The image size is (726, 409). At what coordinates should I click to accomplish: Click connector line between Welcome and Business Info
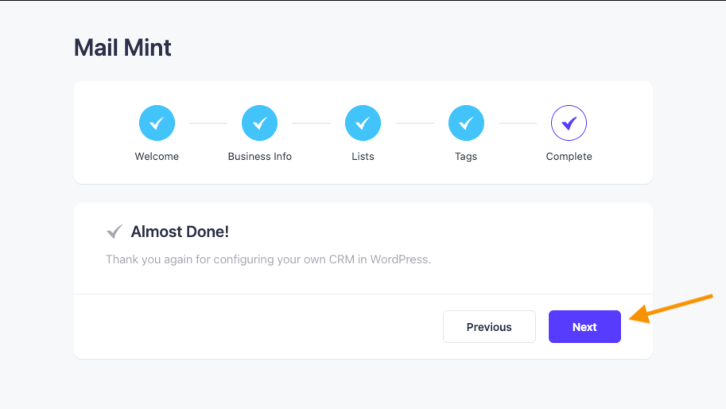coord(208,123)
